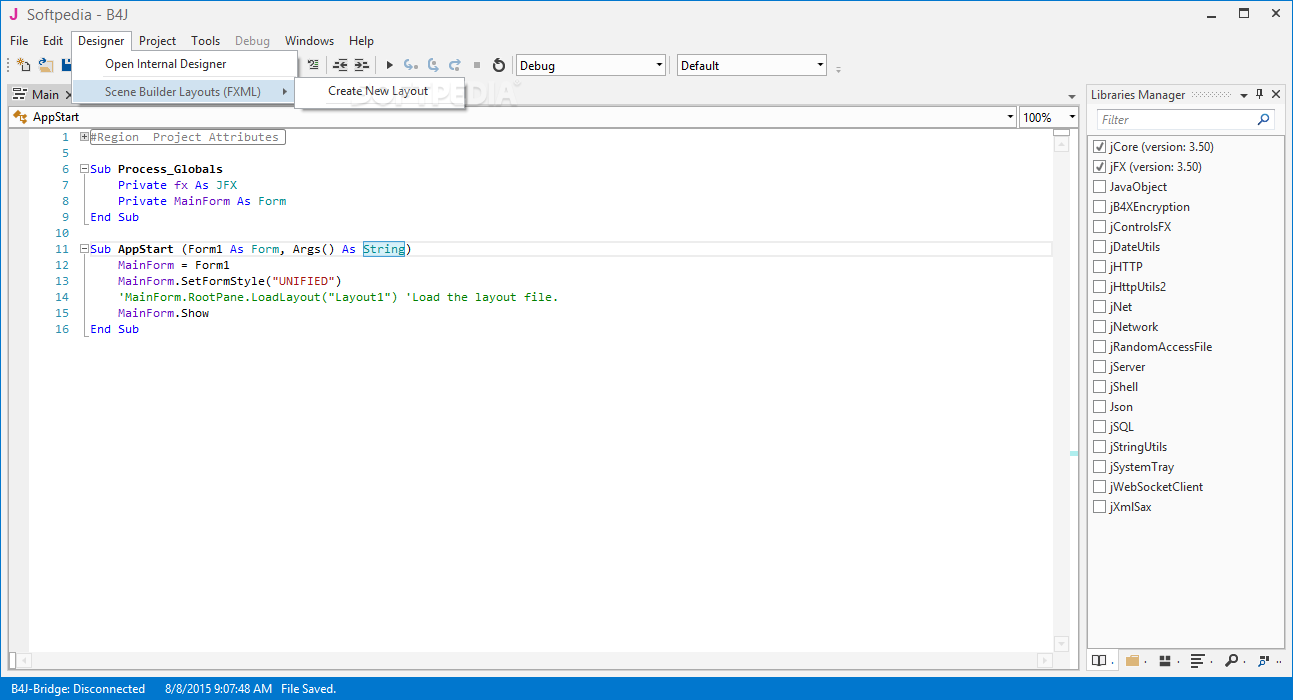Enable the jB4XEncryption library
The height and width of the screenshot is (700, 1293).
pyautogui.click(x=1100, y=207)
